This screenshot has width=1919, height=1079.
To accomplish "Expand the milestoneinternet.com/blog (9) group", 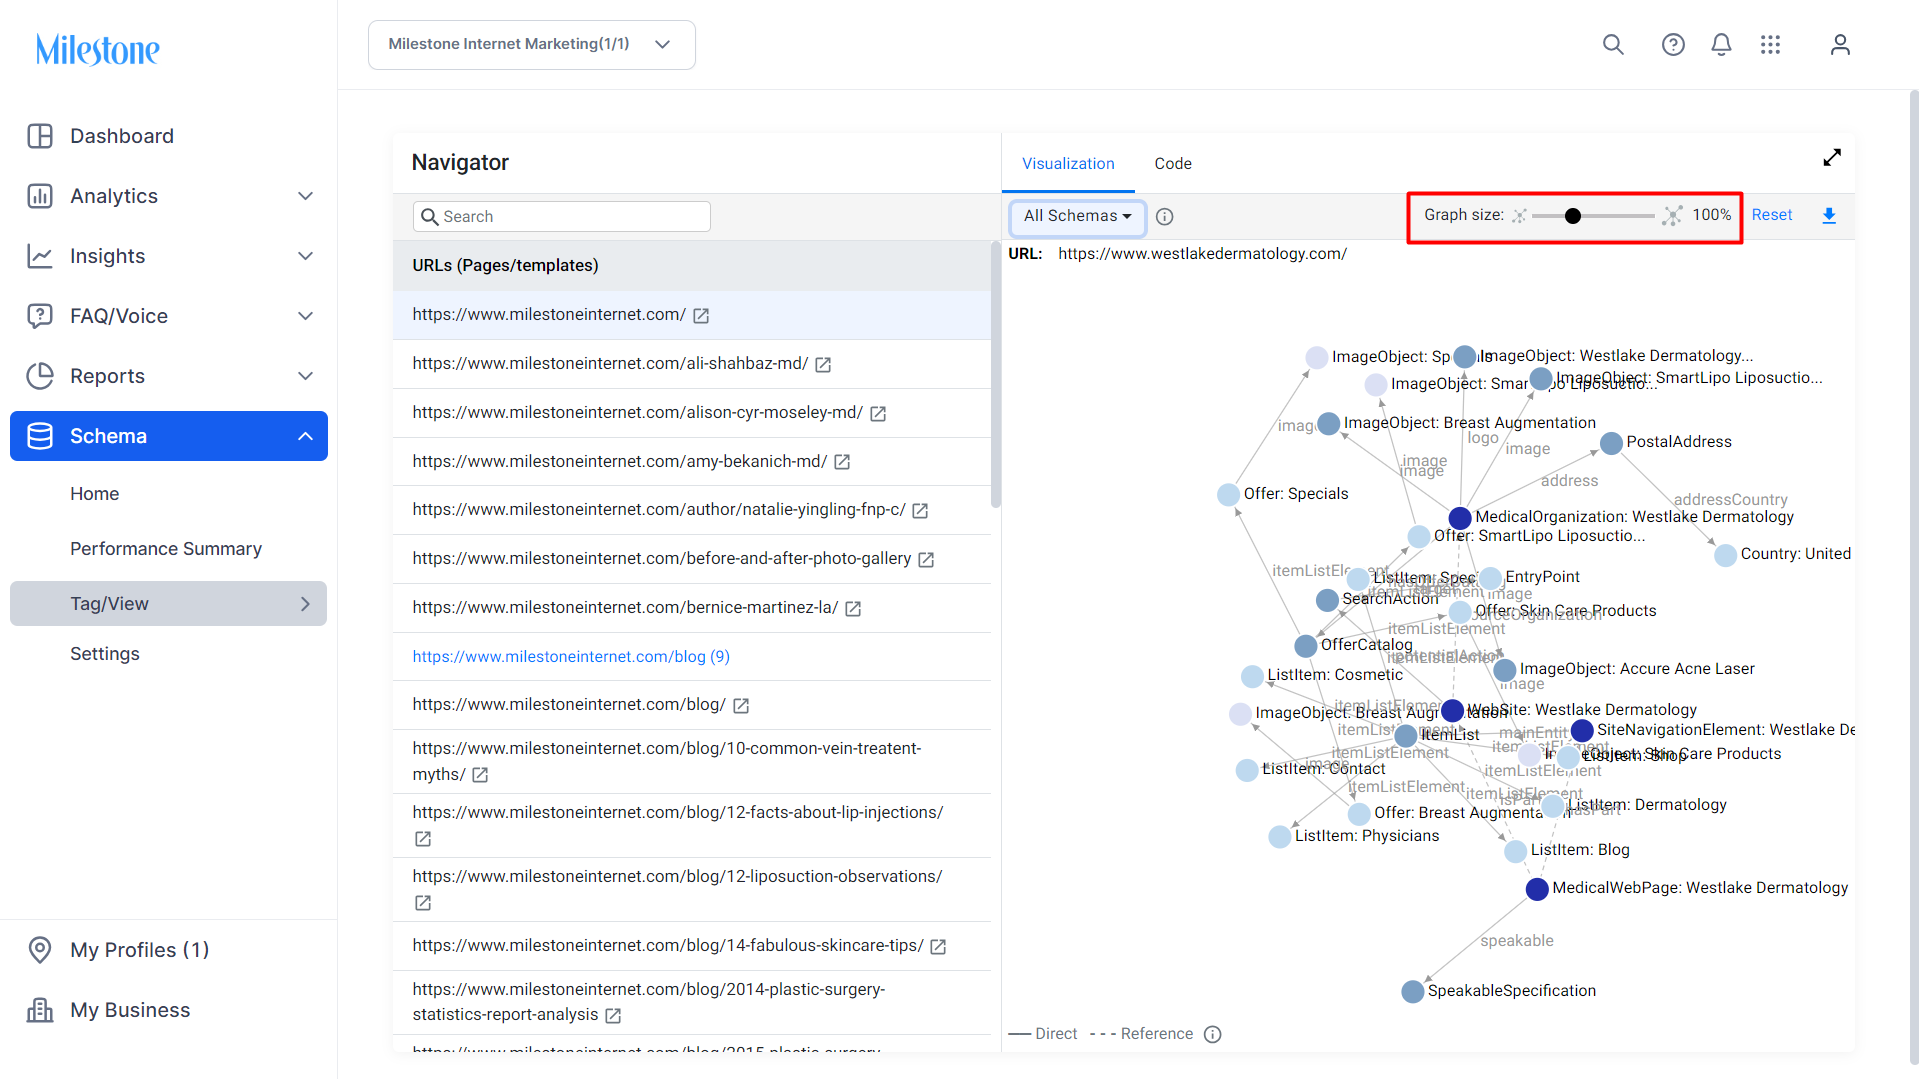I will [x=571, y=657].
